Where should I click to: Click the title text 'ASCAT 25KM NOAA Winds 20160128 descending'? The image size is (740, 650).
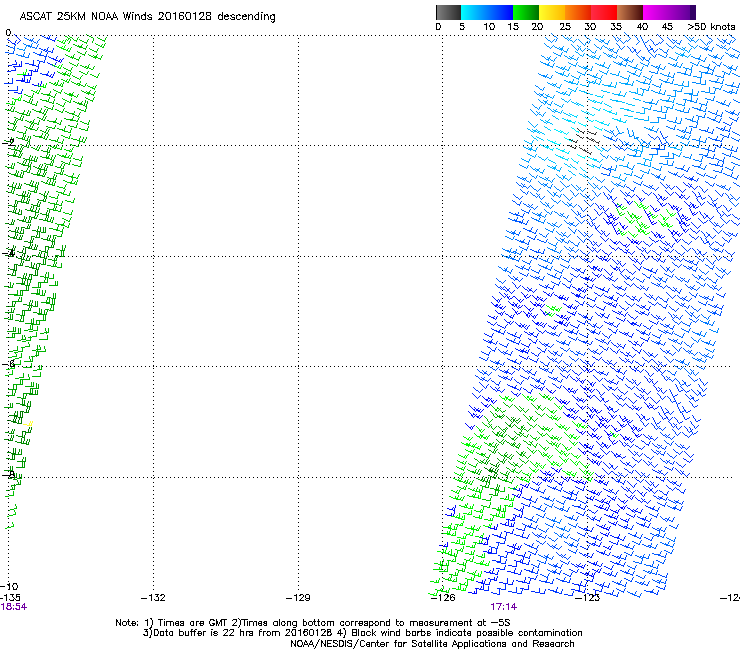tap(147, 17)
